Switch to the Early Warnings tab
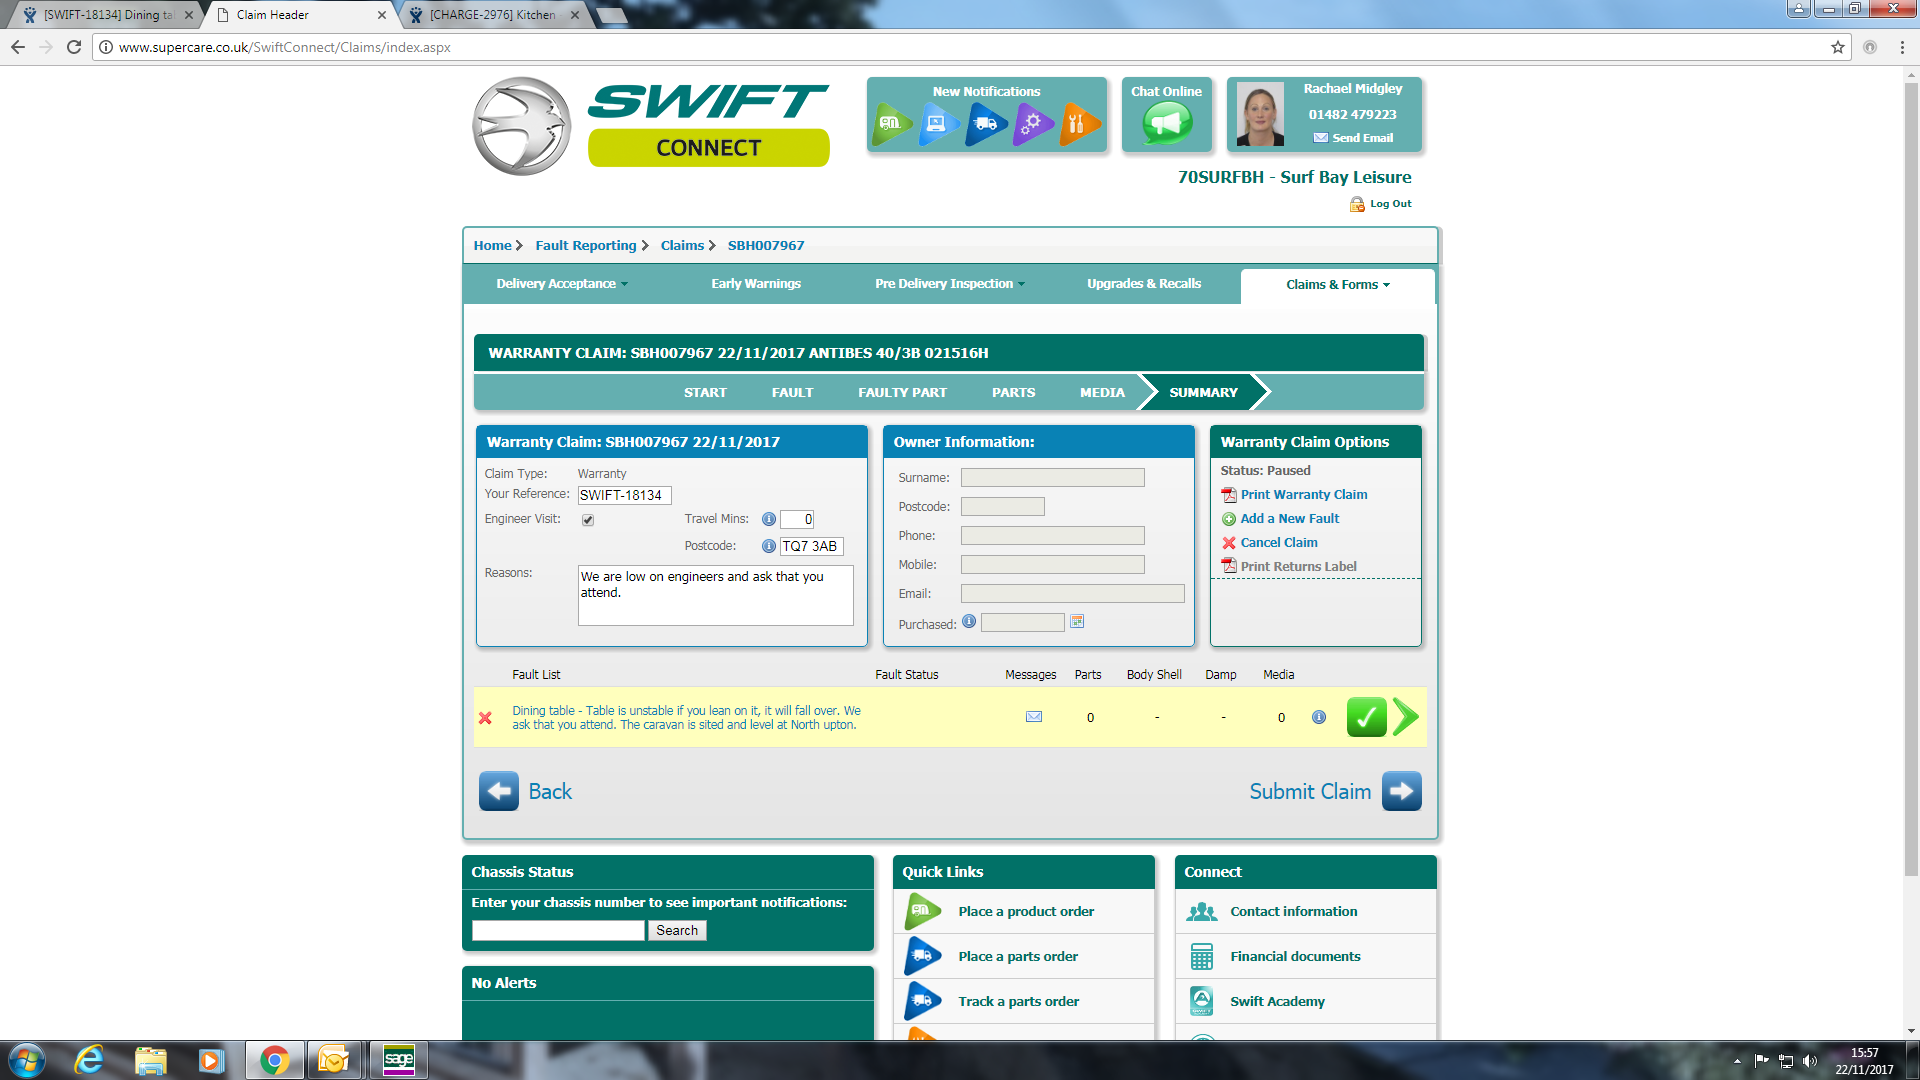Viewport: 1920px width, 1080px height. tap(755, 284)
